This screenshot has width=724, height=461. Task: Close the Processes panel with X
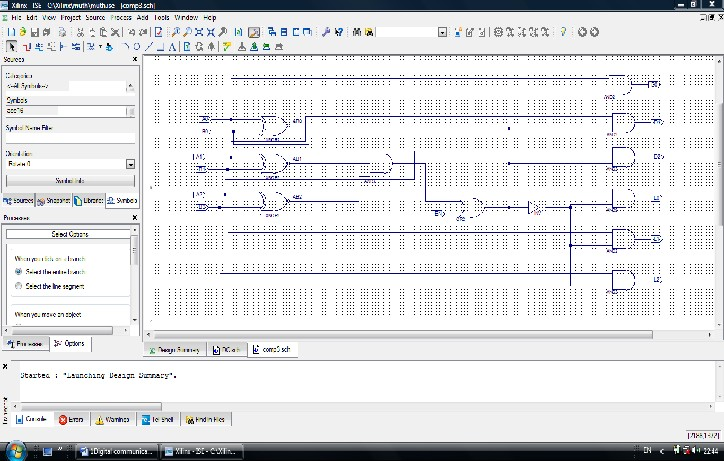pos(135,217)
